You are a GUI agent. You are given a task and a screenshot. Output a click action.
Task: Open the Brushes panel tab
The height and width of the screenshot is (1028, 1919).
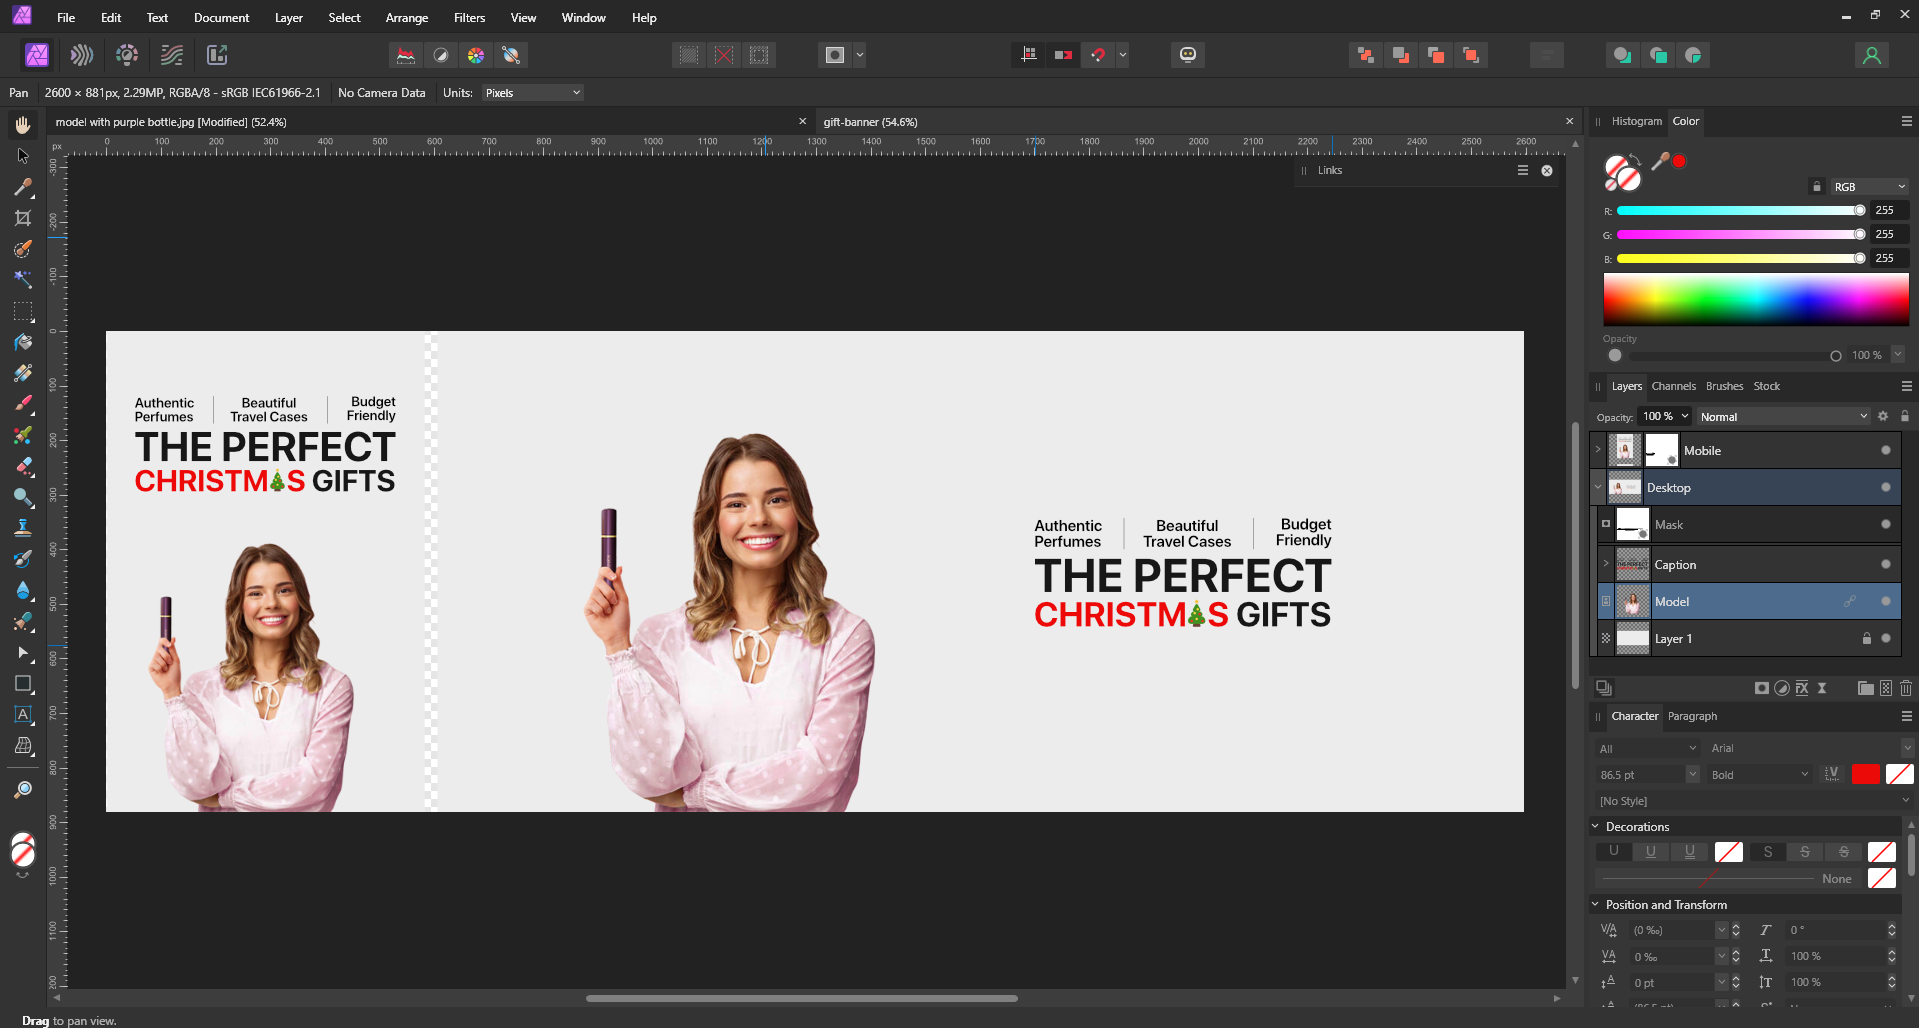1724,386
